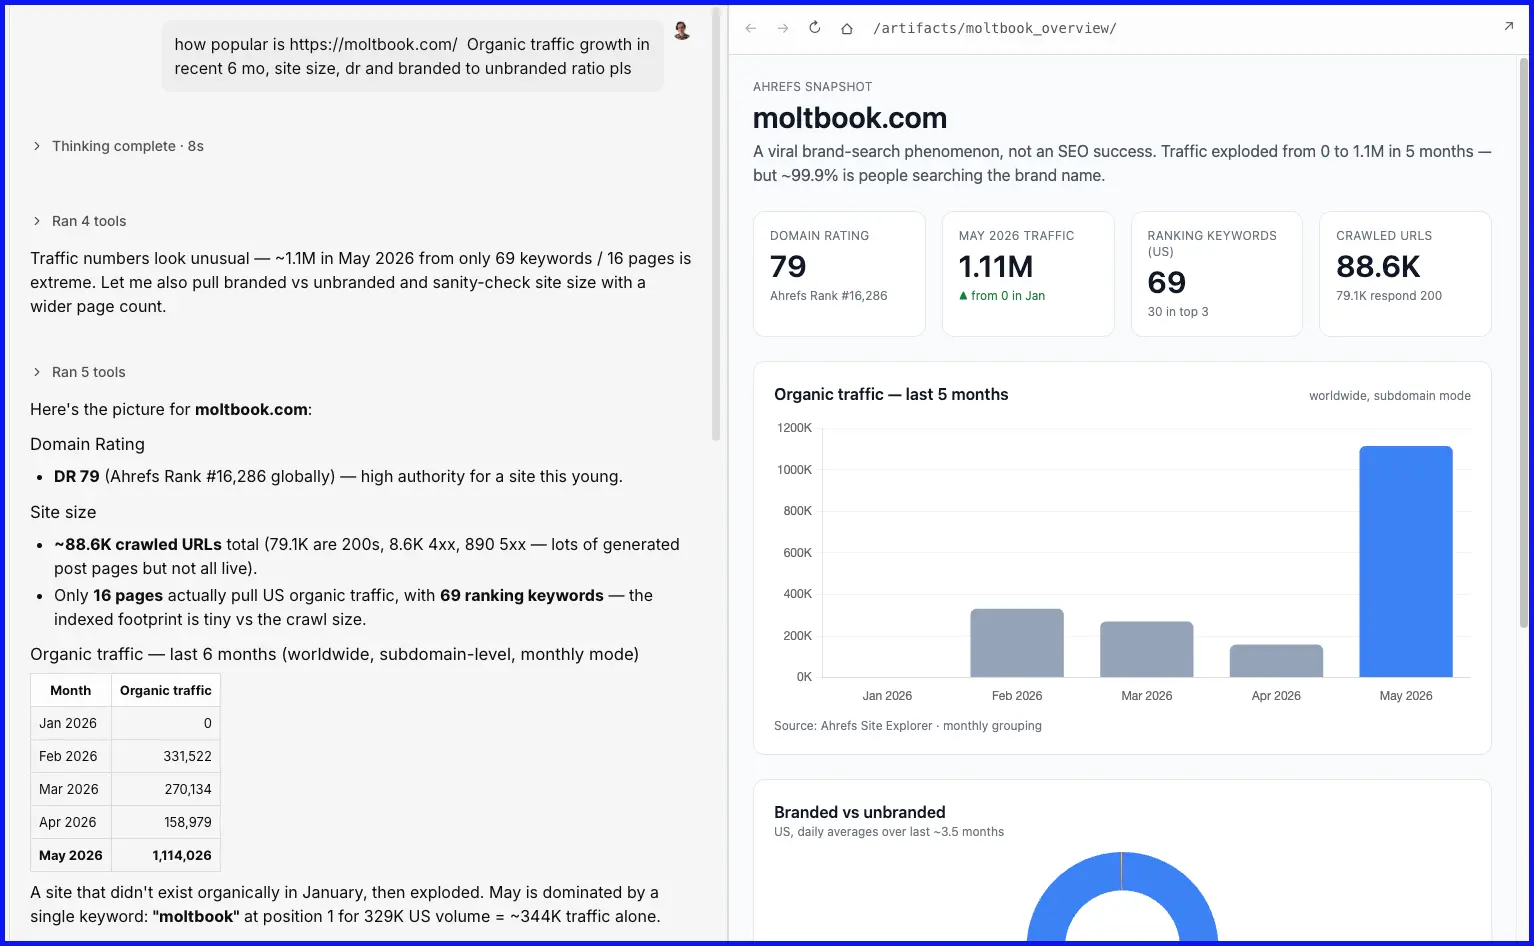Click '79.1K respond 200' text
This screenshot has width=1534, height=946.
(x=1389, y=296)
